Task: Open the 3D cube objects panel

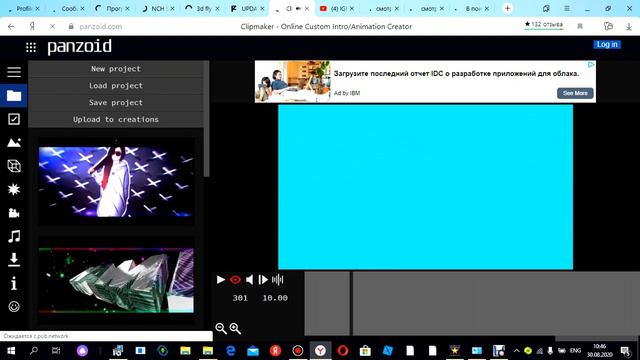Action: coord(14,166)
